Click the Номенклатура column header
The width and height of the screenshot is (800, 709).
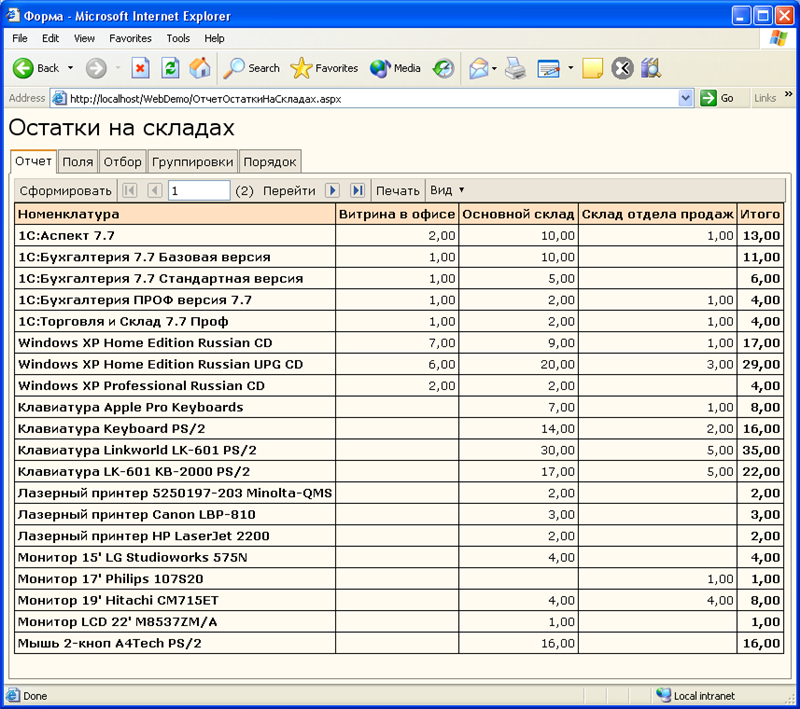(x=175, y=214)
